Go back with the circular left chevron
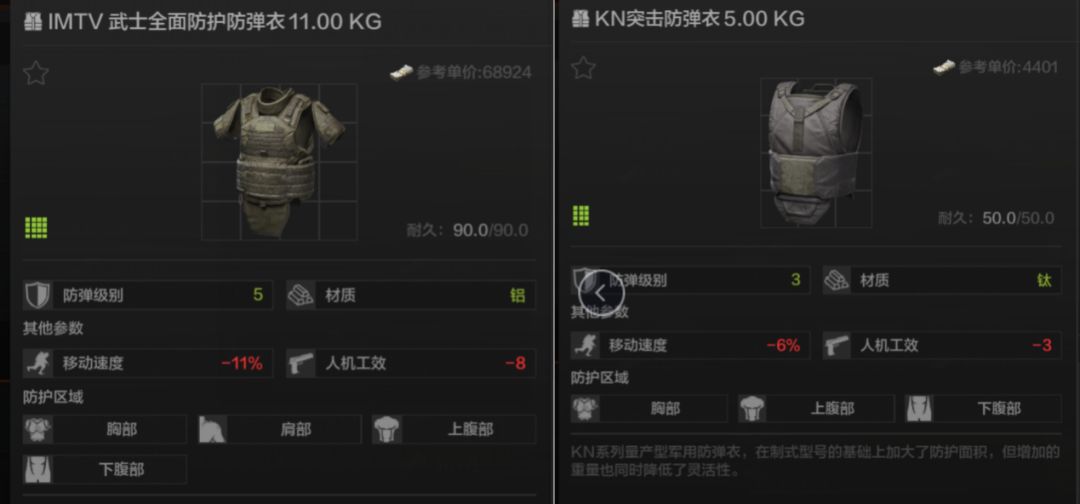 pos(601,293)
